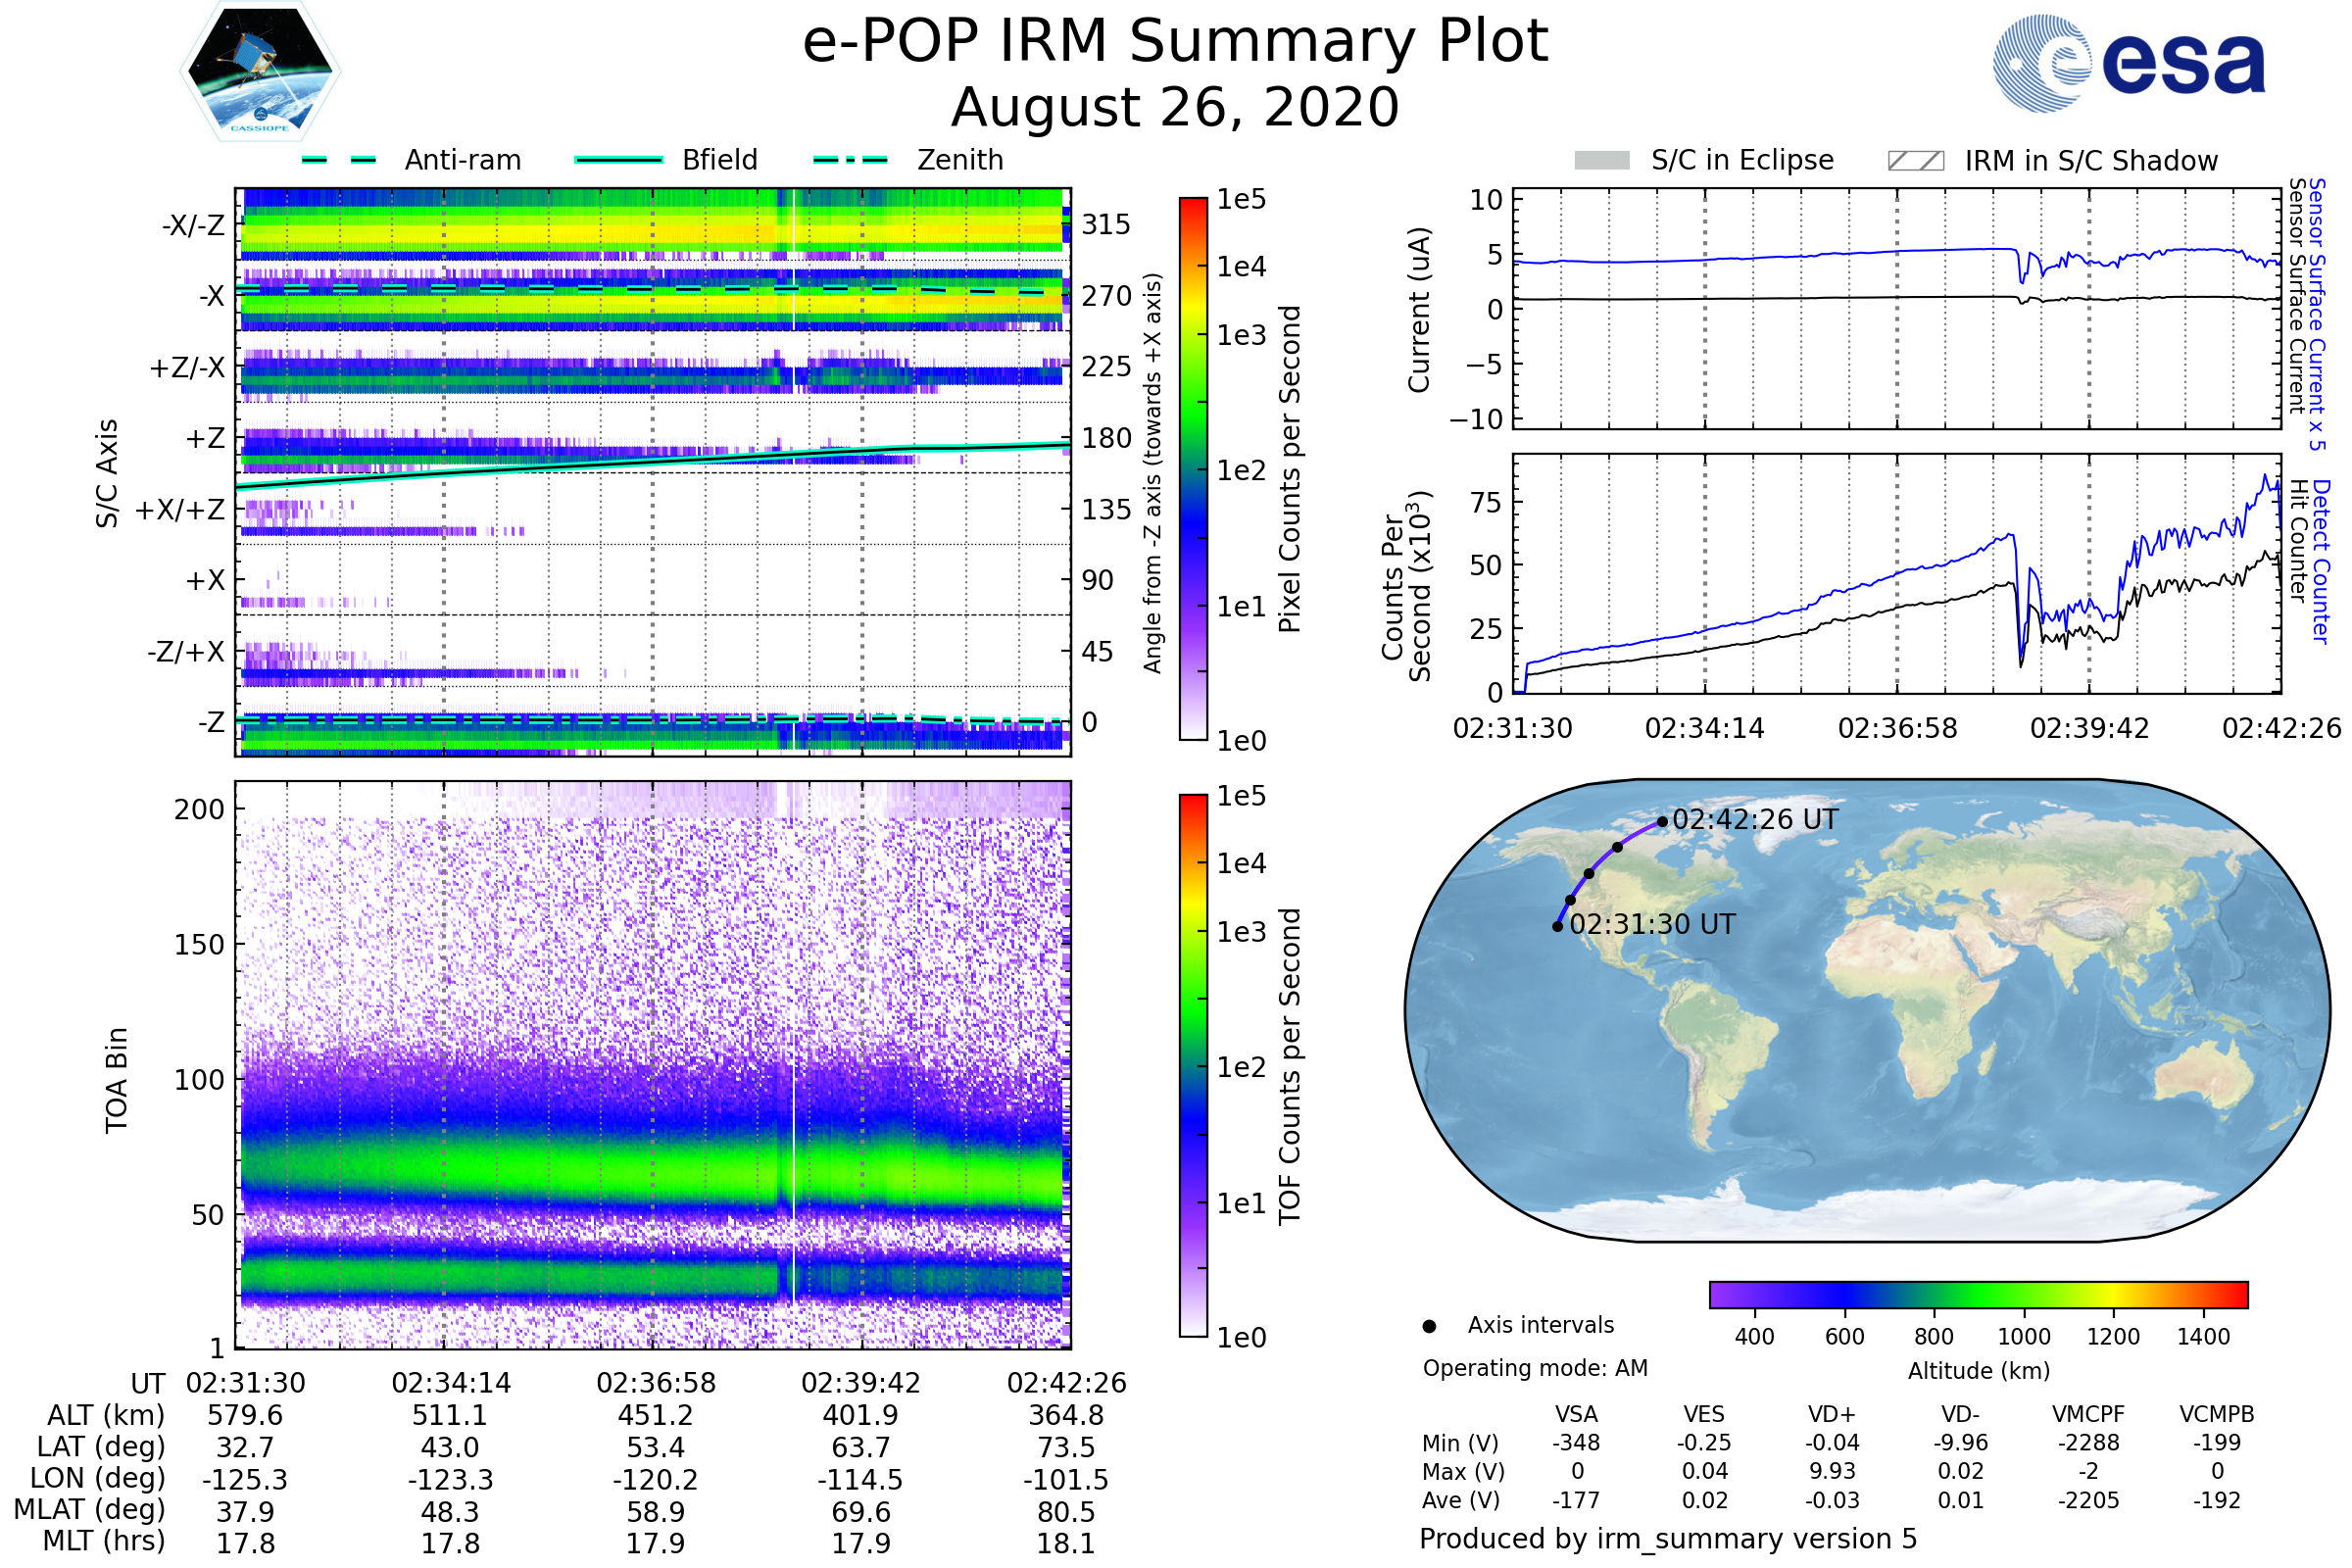Click the August 26, 2020 date heading
This screenshot has width=2352, height=1568.
[x=1175, y=108]
